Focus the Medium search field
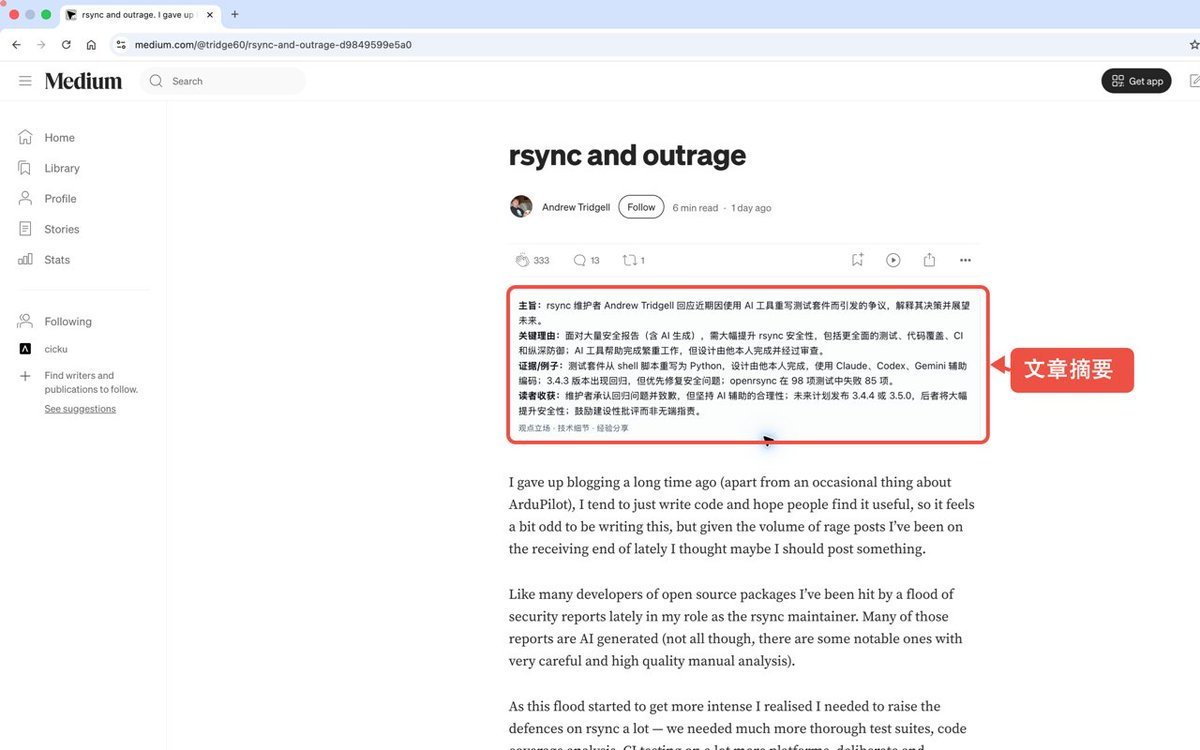The image size is (1200, 750). [223, 81]
